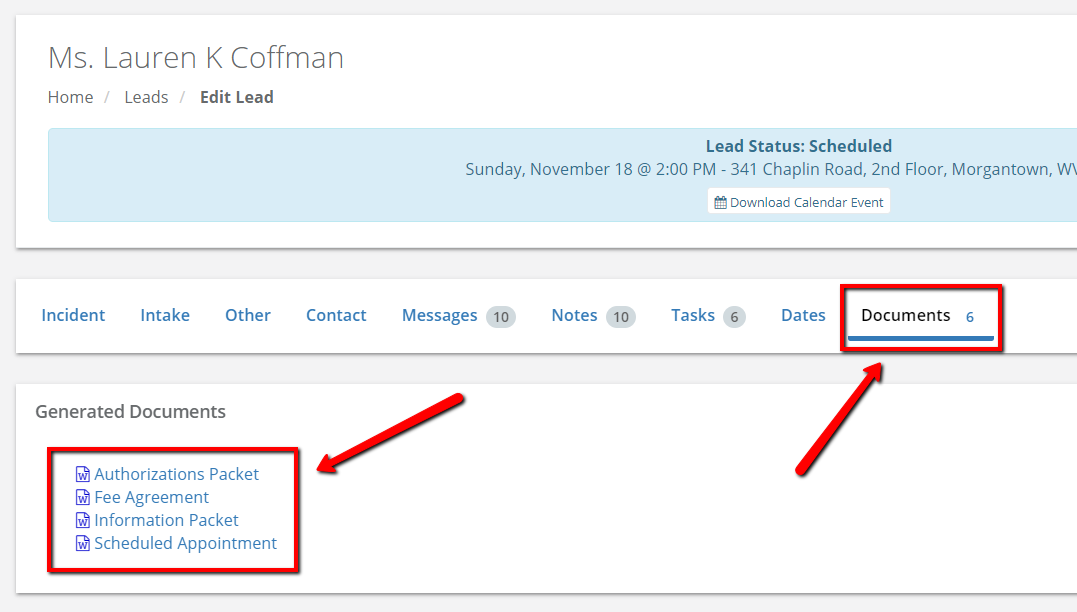Click the Edit Lead breadcrumb text
Image resolution: width=1077 pixels, height=612 pixels.
pyautogui.click(x=236, y=98)
